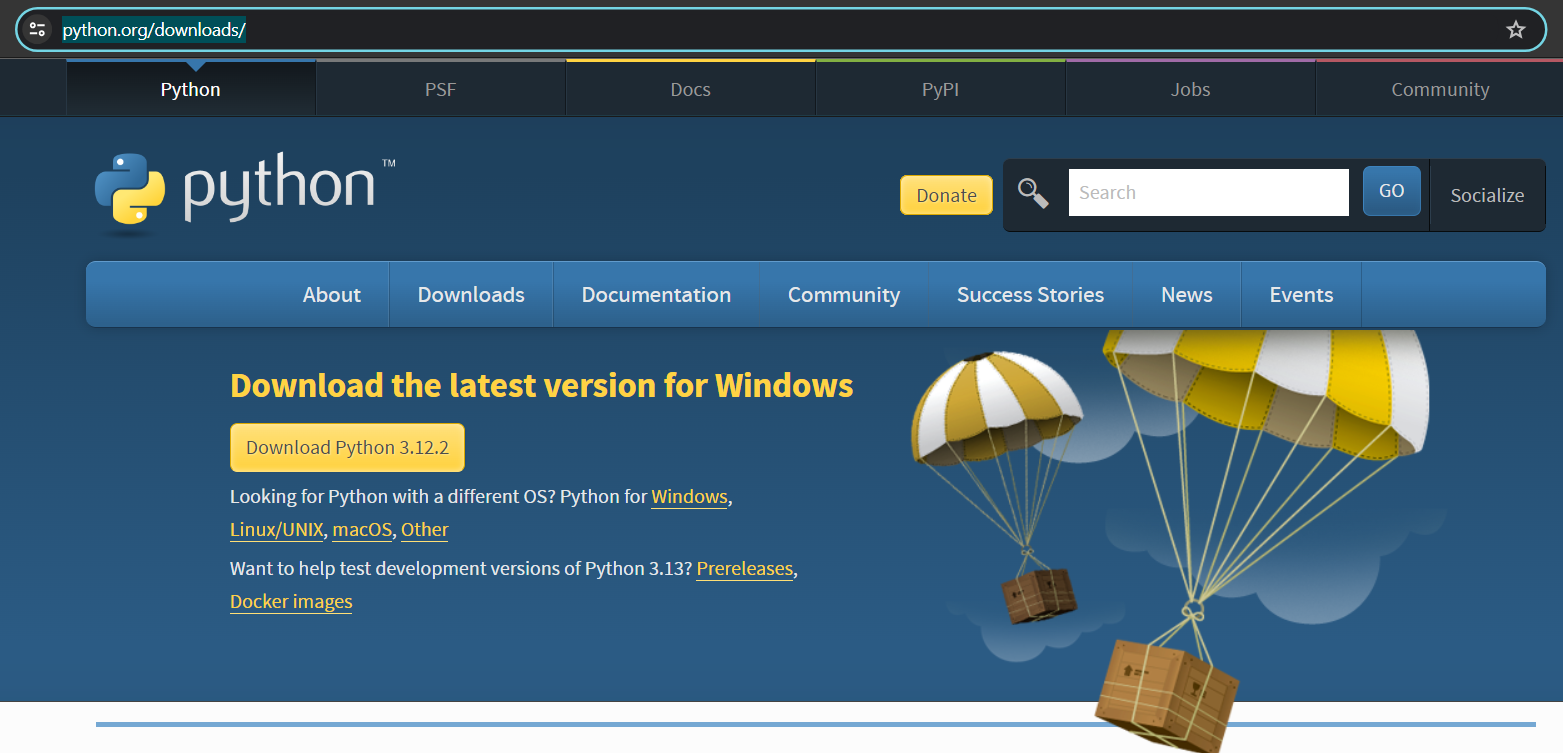
Task: Open the Jobs top tab
Action: coord(1191,89)
